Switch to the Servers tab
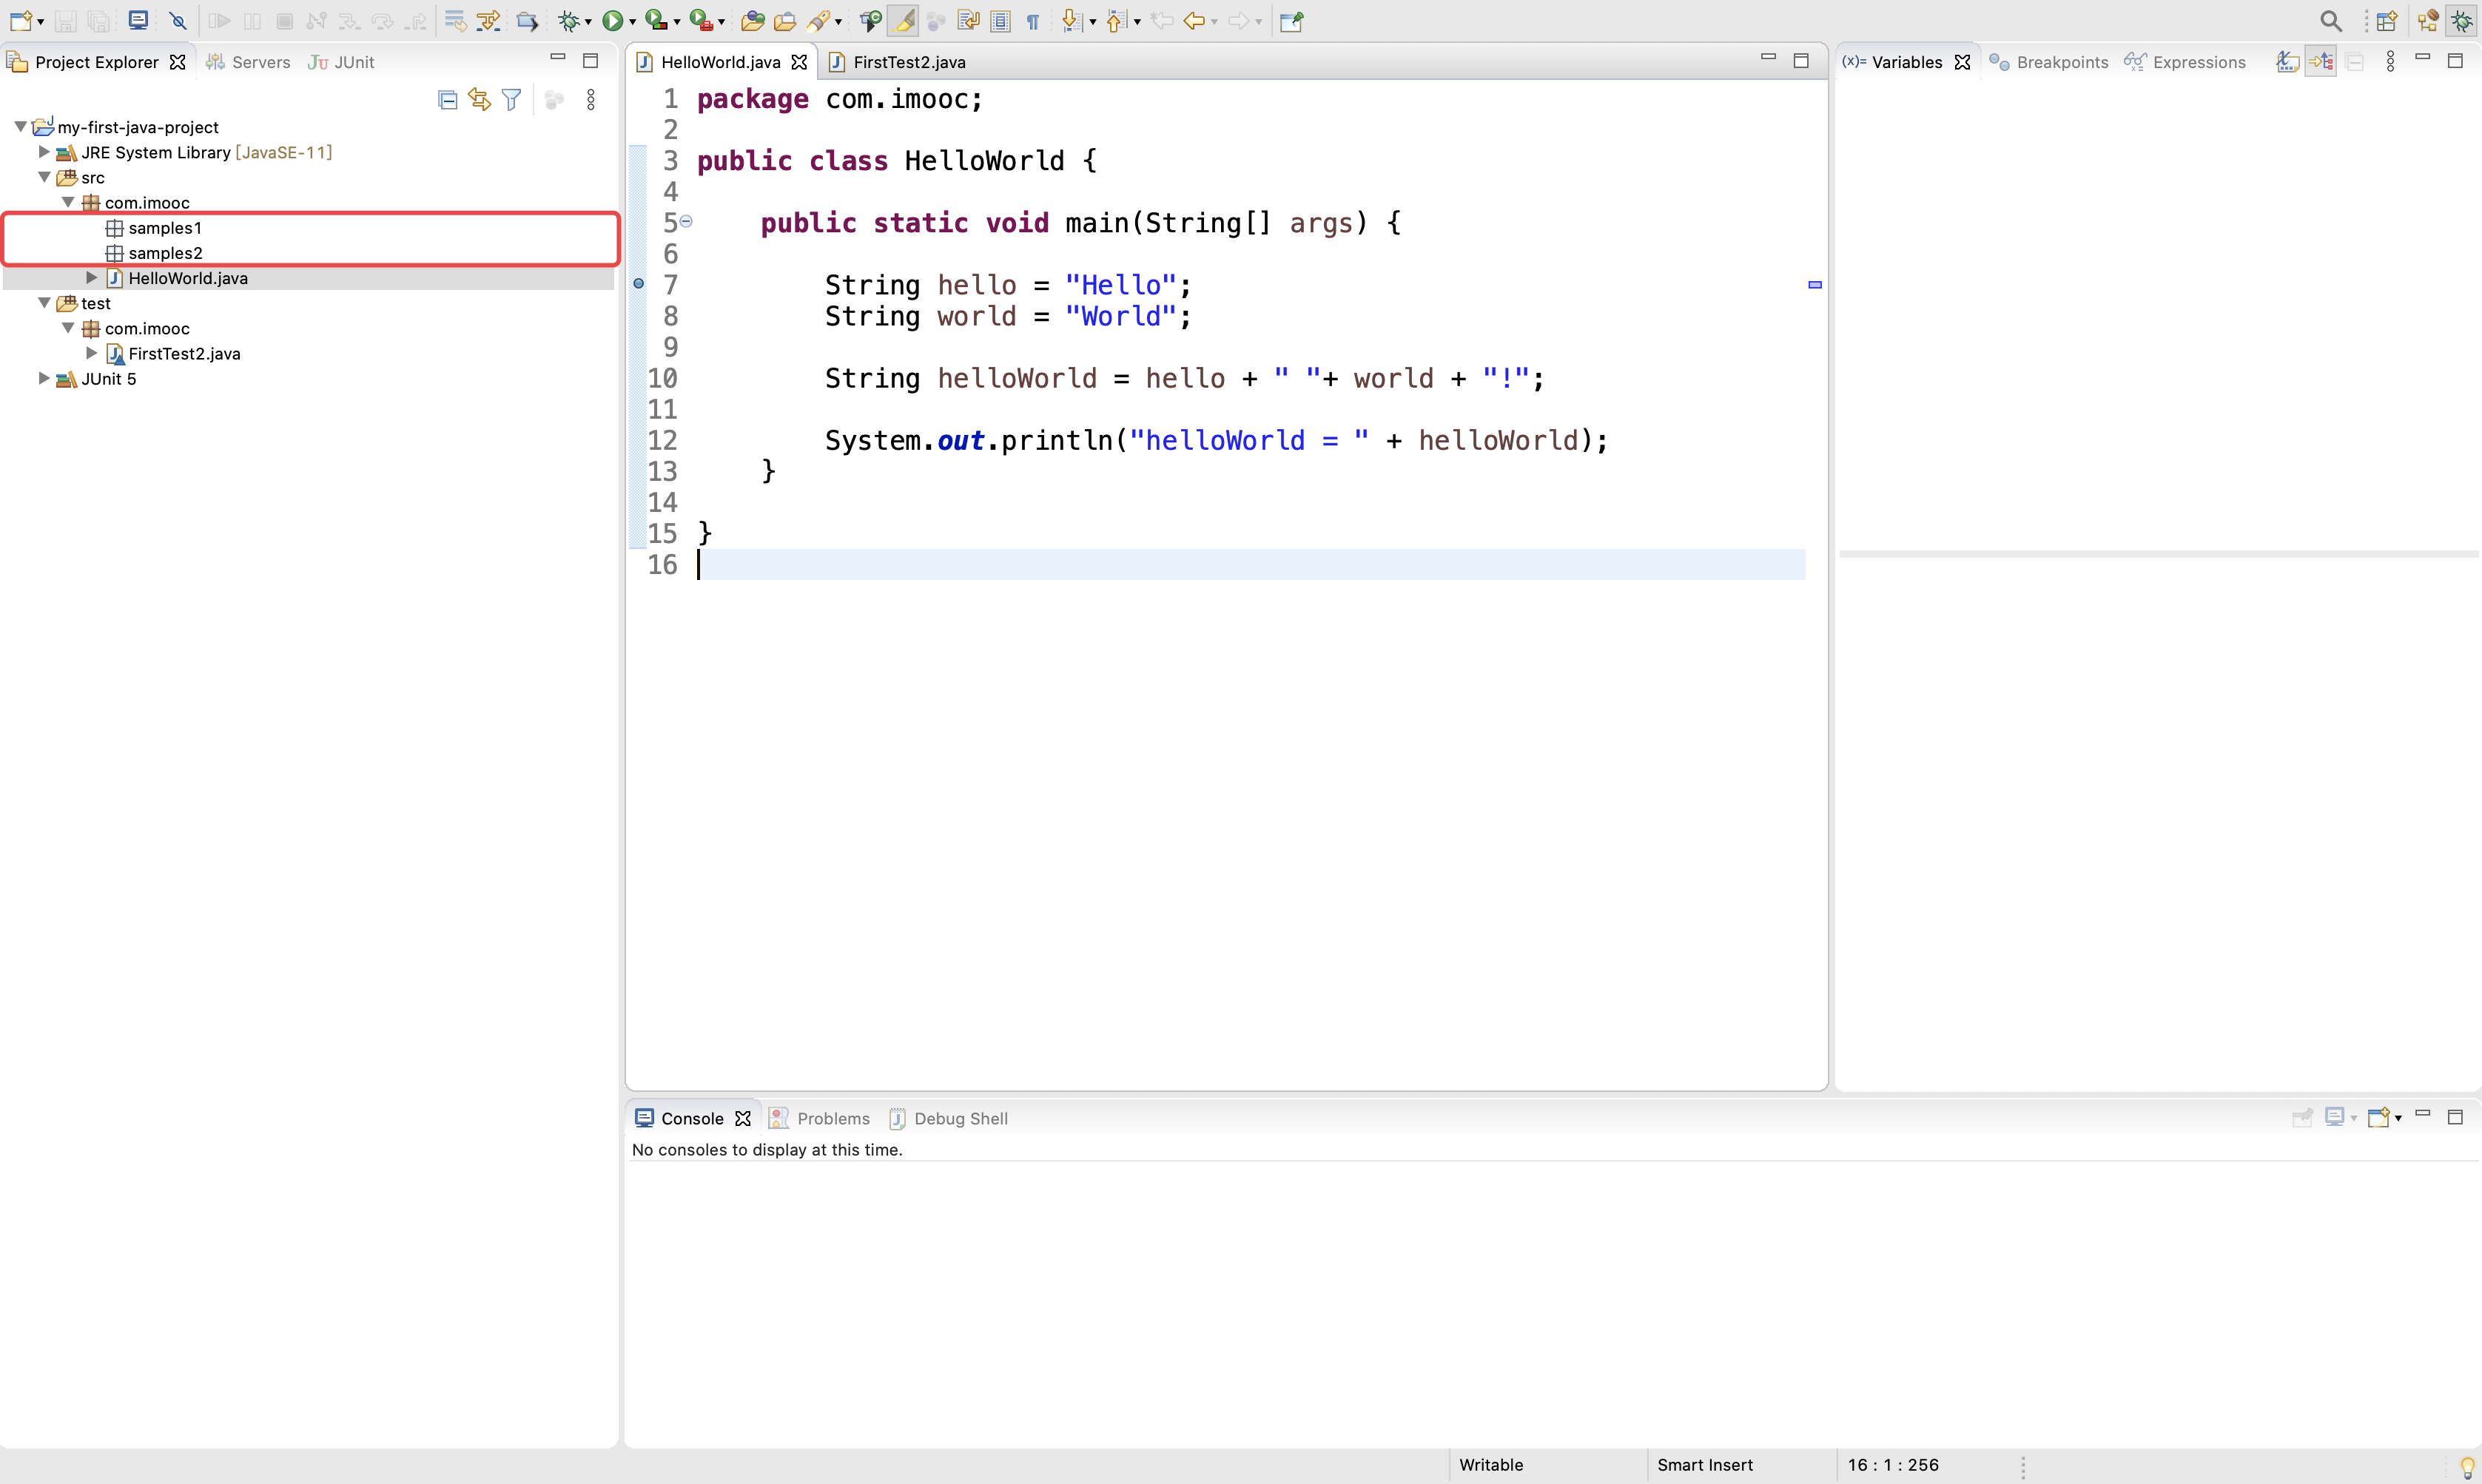 pos(248,62)
